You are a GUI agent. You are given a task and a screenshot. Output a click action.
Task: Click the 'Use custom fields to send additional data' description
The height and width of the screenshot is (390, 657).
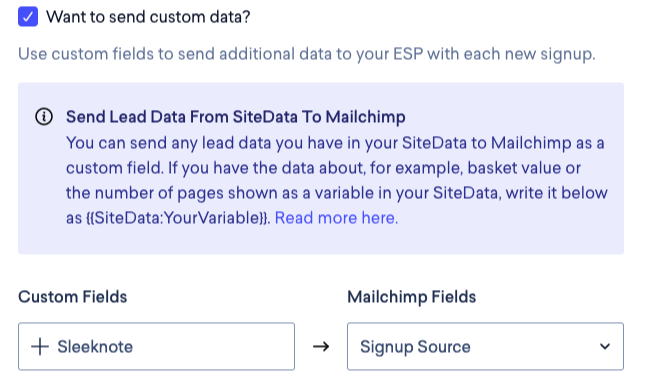pos(307,54)
